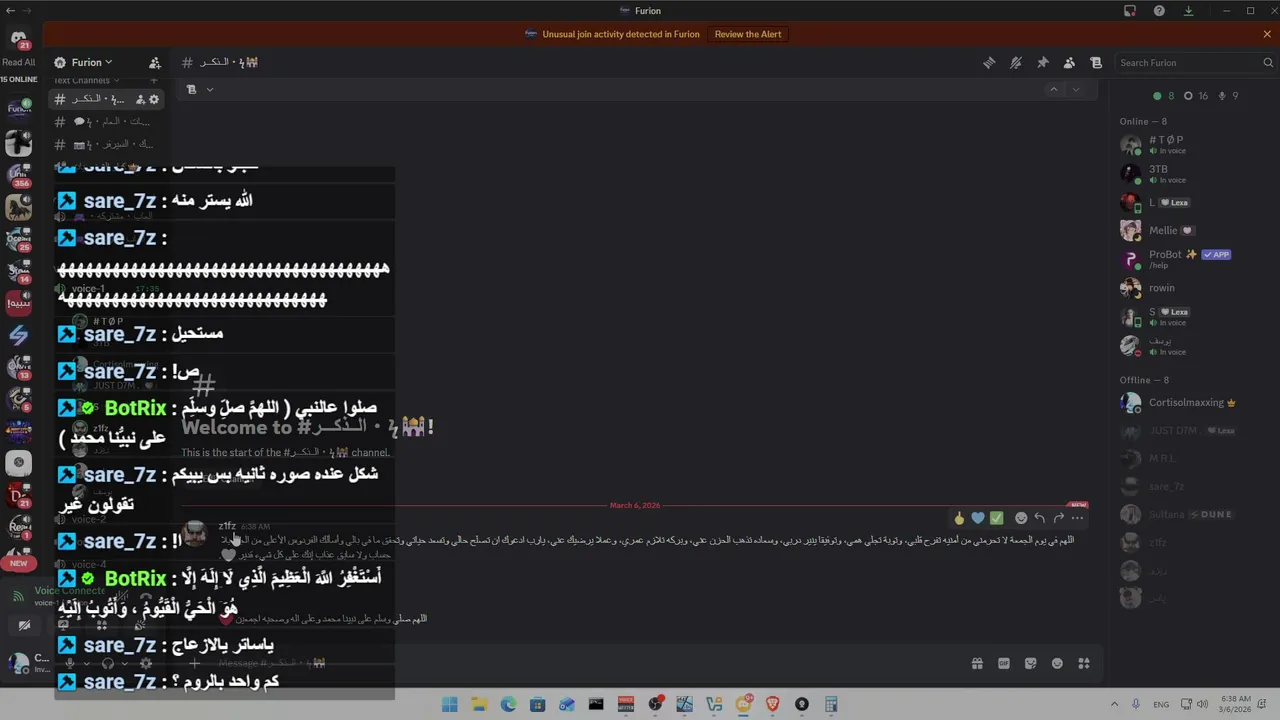Click the search magnifier icon

[x=1268, y=62]
